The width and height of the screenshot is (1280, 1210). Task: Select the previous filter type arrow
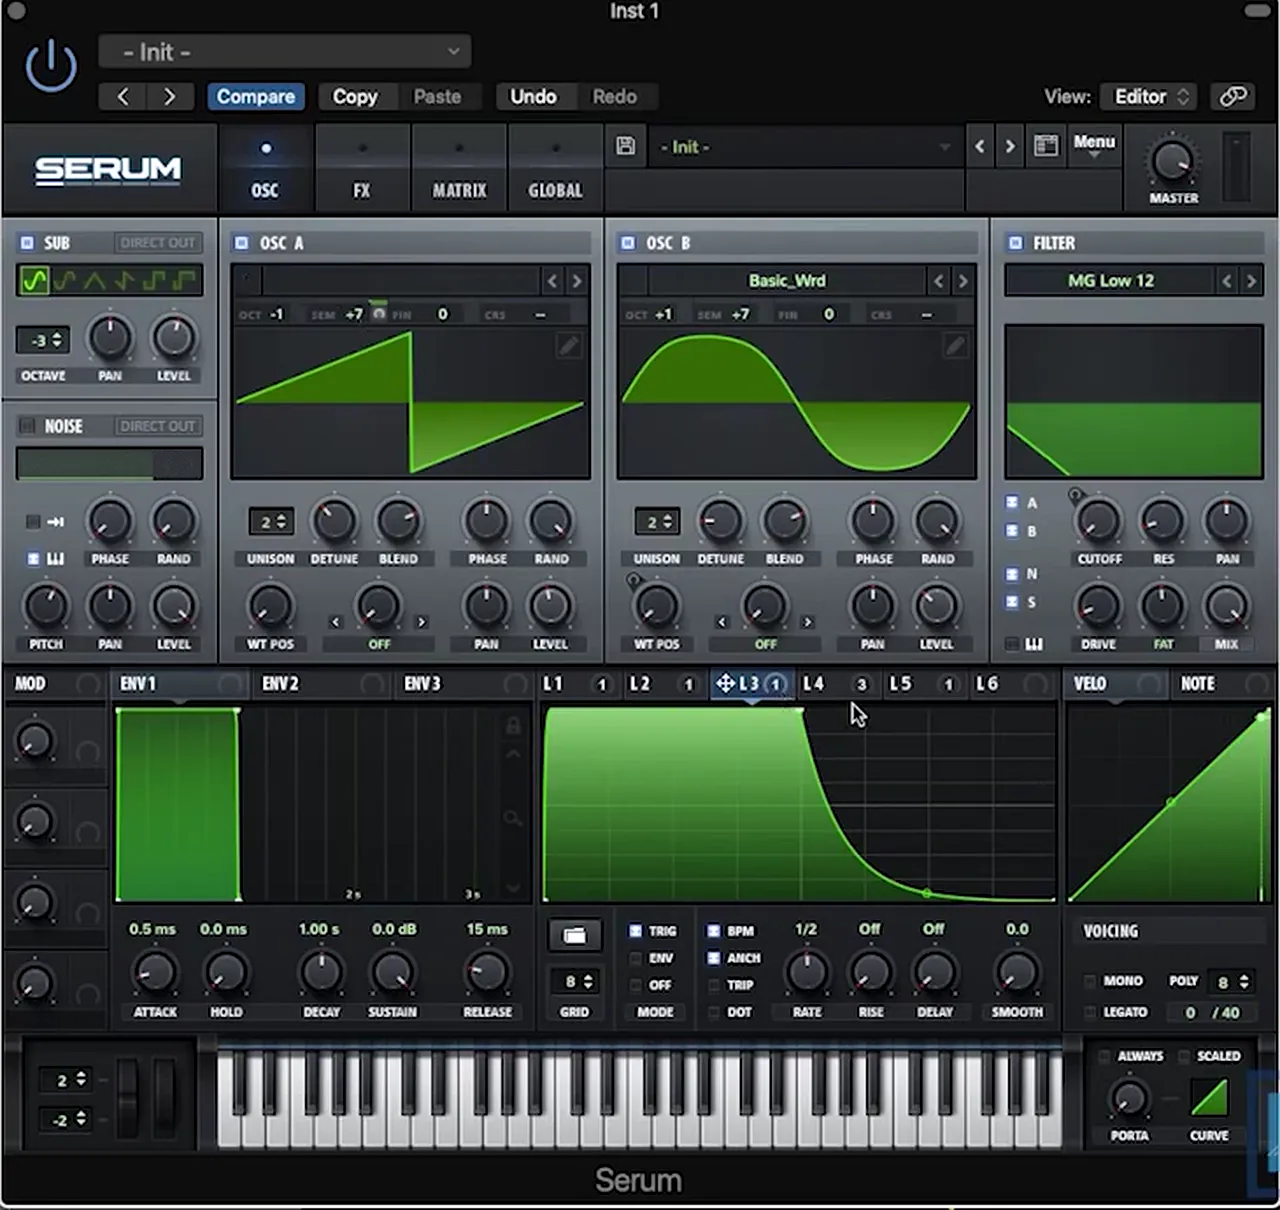pyautogui.click(x=1226, y=281)
